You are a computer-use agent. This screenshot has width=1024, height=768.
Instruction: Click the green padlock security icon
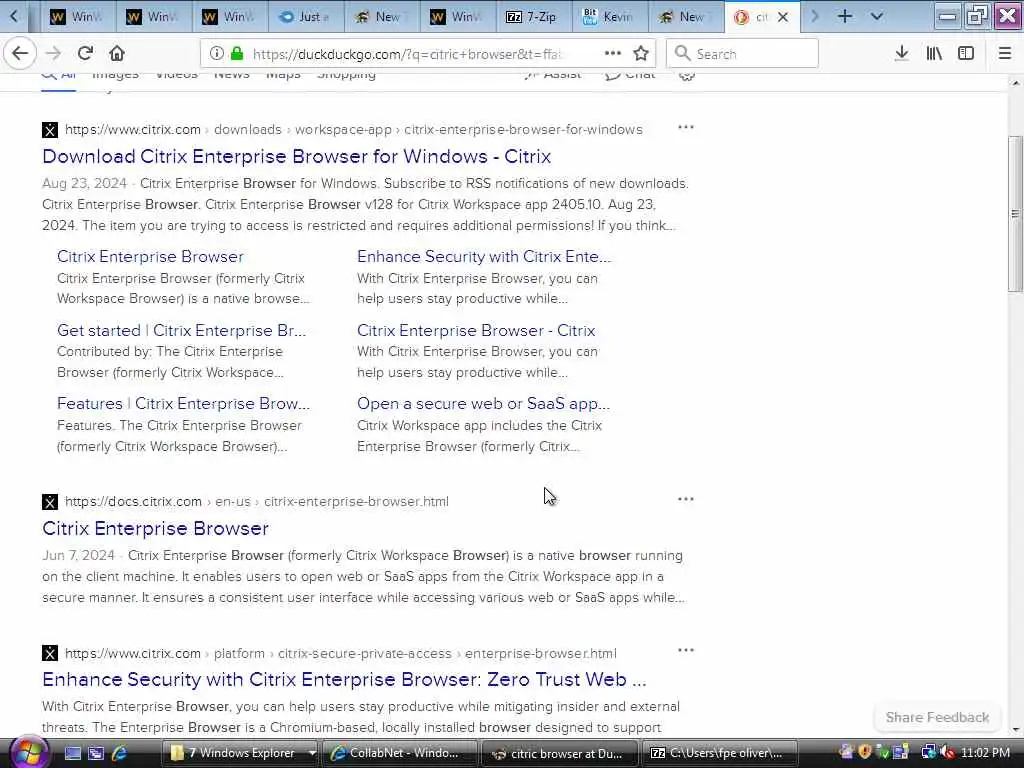click(237, 54)
